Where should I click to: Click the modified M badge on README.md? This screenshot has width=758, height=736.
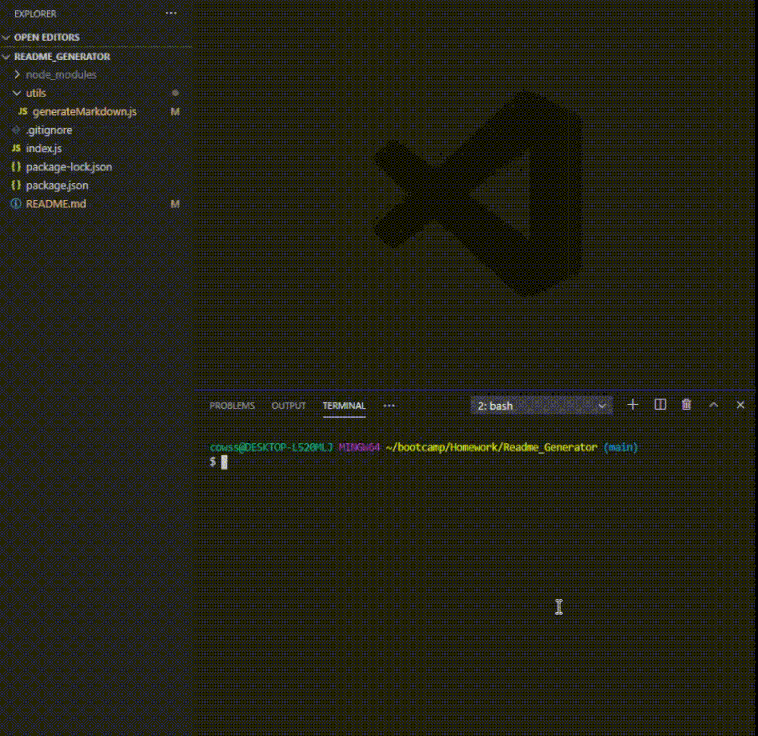[175, 204]
